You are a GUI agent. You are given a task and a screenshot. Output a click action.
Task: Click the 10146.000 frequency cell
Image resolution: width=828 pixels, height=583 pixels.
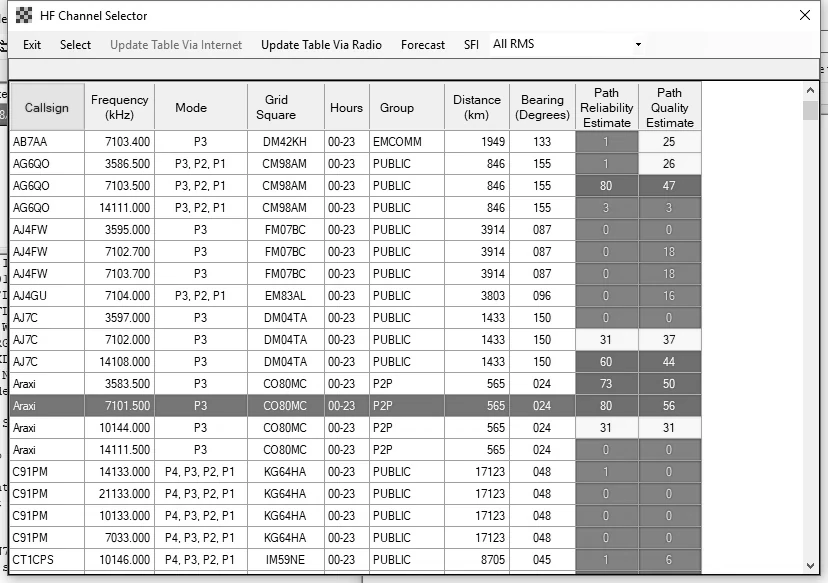[x=119, y=560]
